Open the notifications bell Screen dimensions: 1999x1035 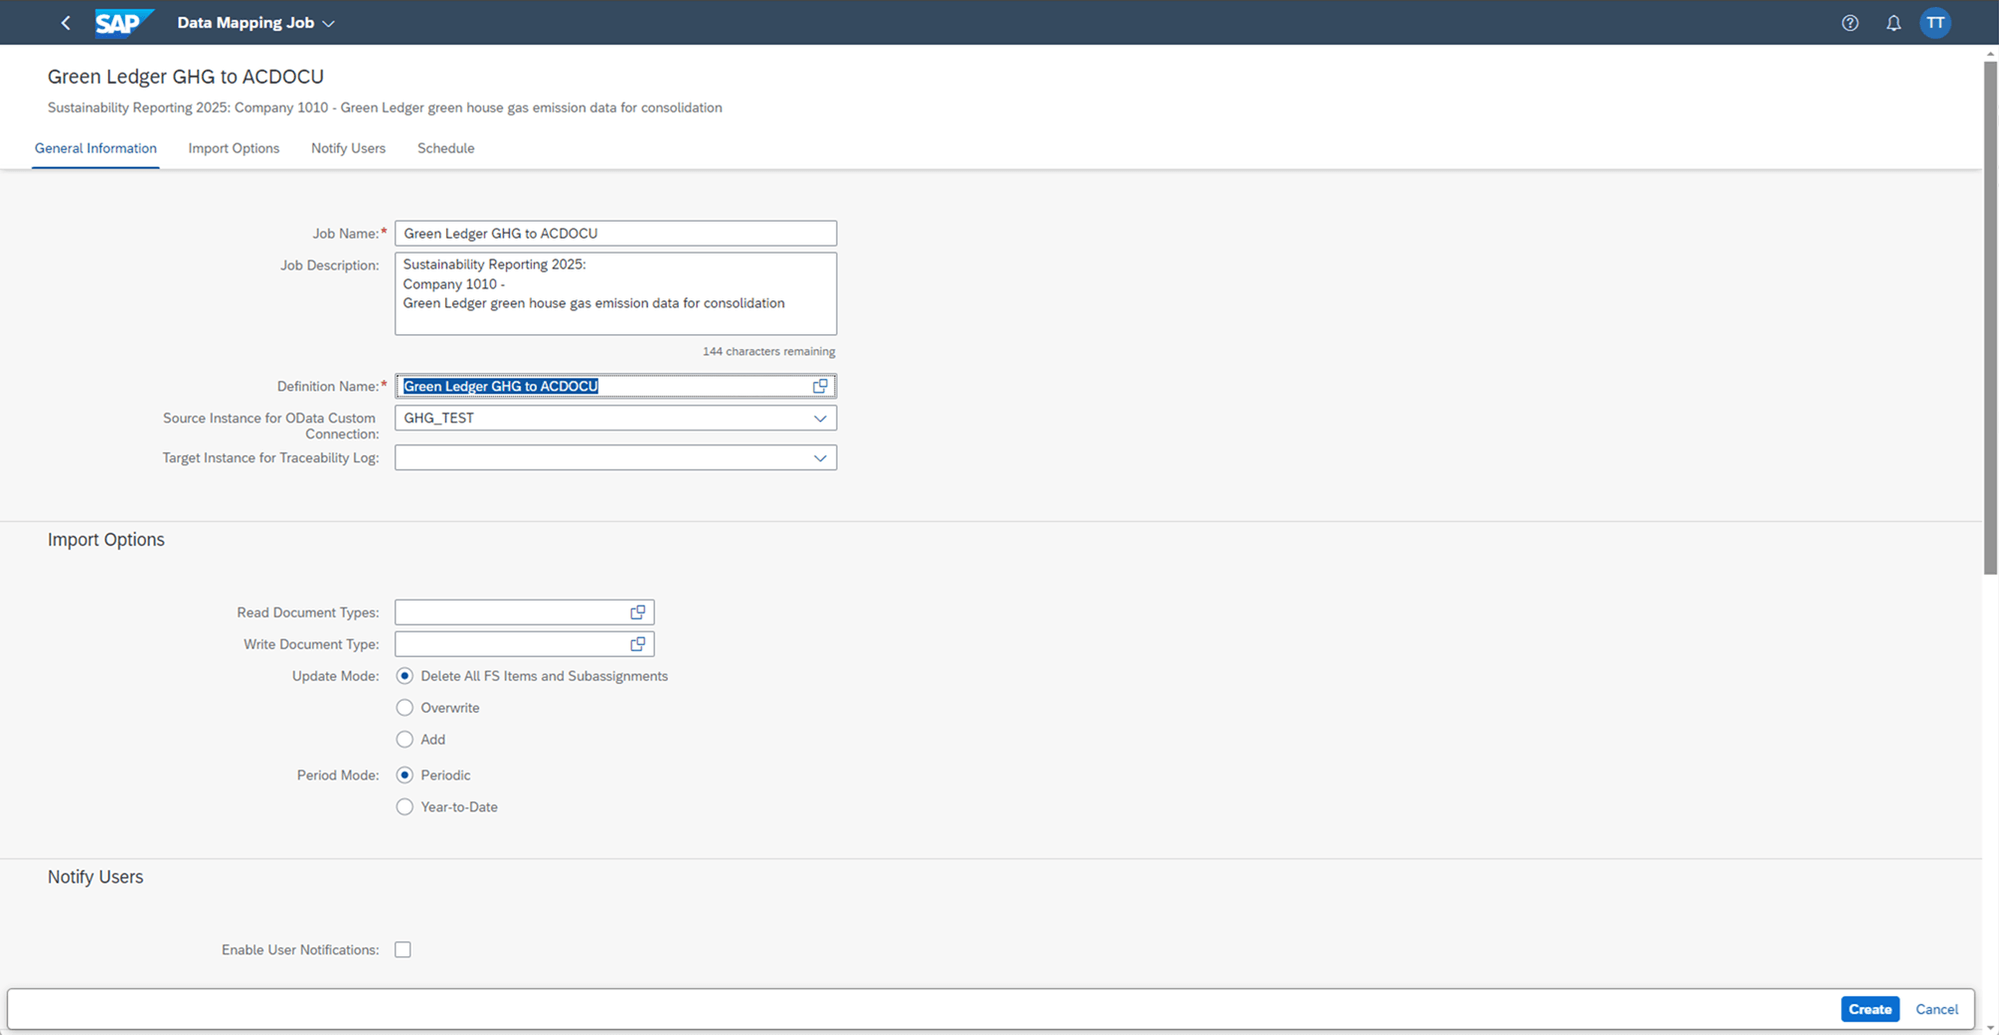(1893, 22)
